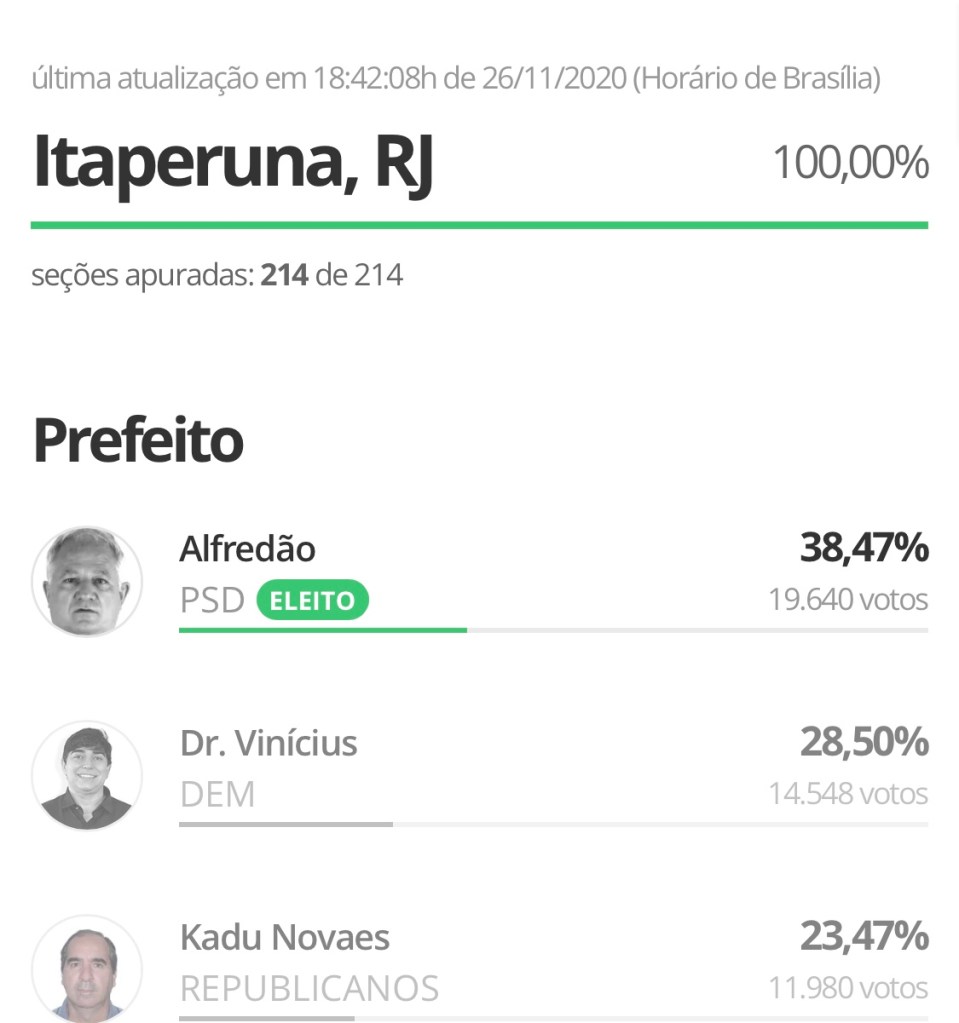Image resolution: width=959 pixels, height=1023 pixels.
Task: Click Dr. Vinícius's gray vote share bar
Action: click(286, 824)
